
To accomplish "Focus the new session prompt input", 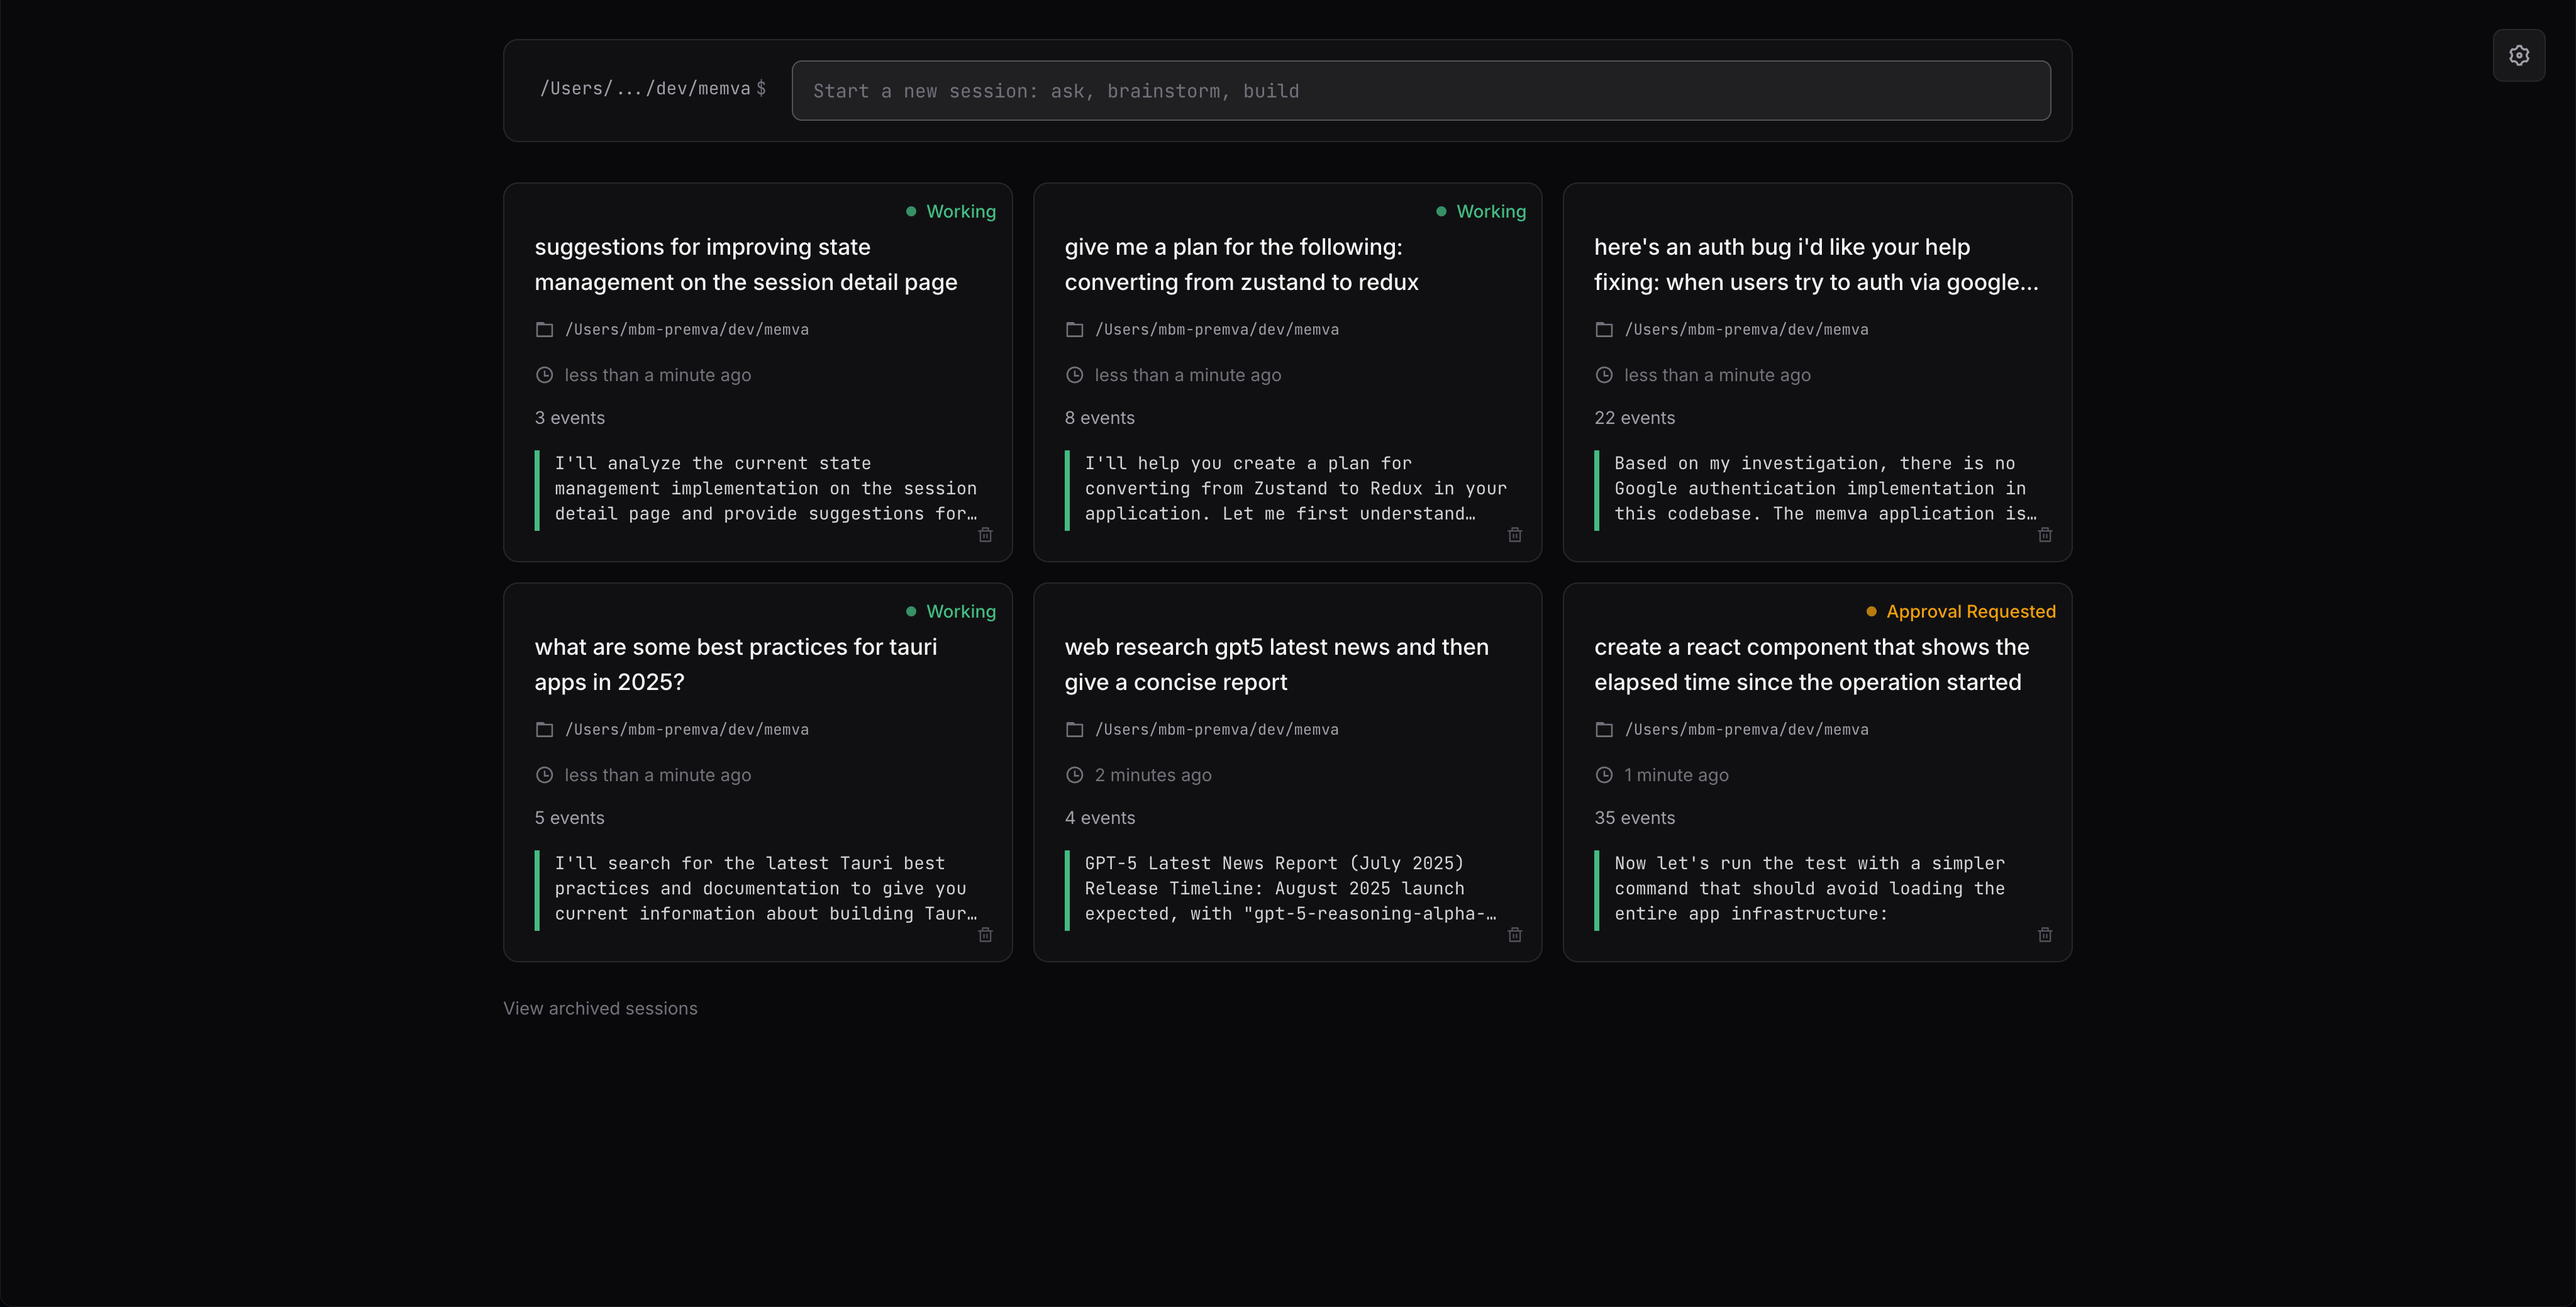I will click(1420, 91).
